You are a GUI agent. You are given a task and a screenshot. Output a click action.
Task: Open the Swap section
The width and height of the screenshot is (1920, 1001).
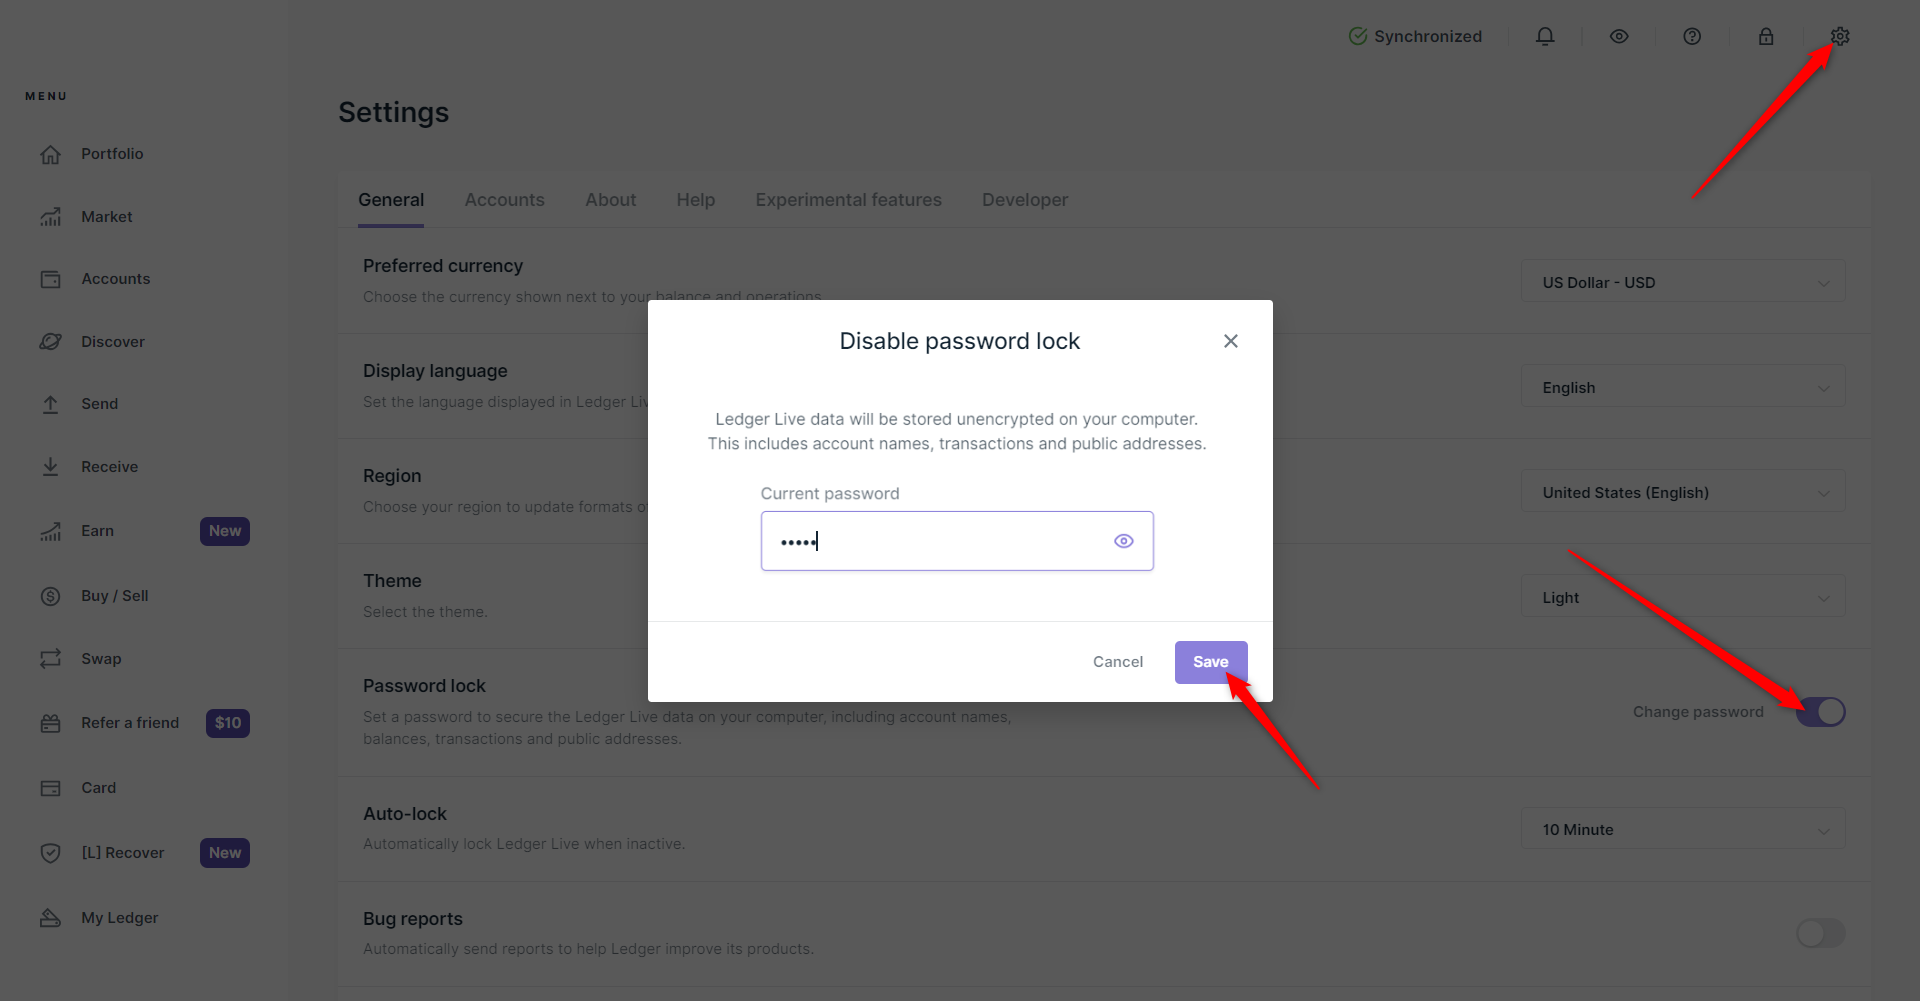click(x=101, y=659)
